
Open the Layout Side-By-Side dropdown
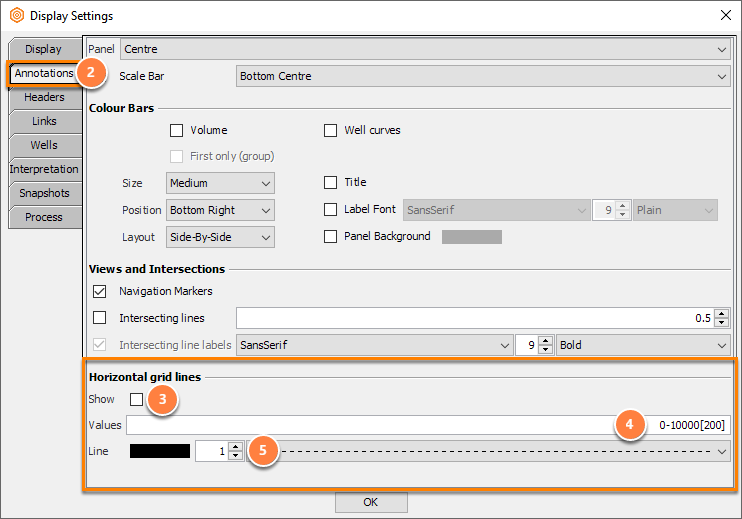220,237
